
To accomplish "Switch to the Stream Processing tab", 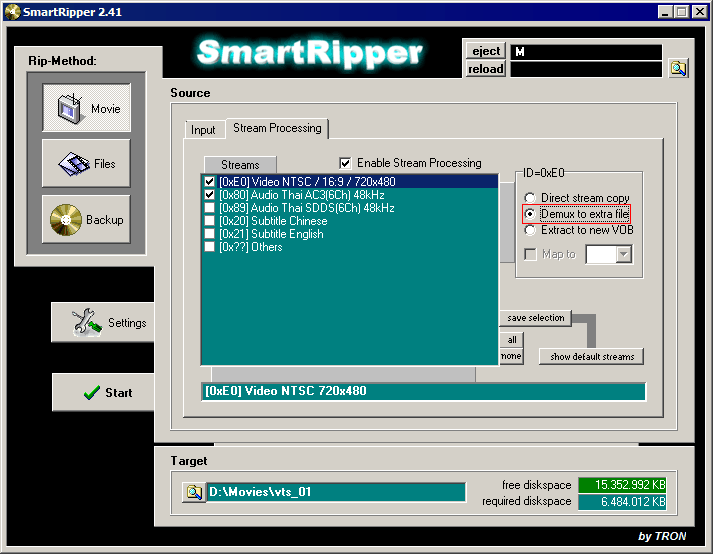I will (x=277, y=128).
